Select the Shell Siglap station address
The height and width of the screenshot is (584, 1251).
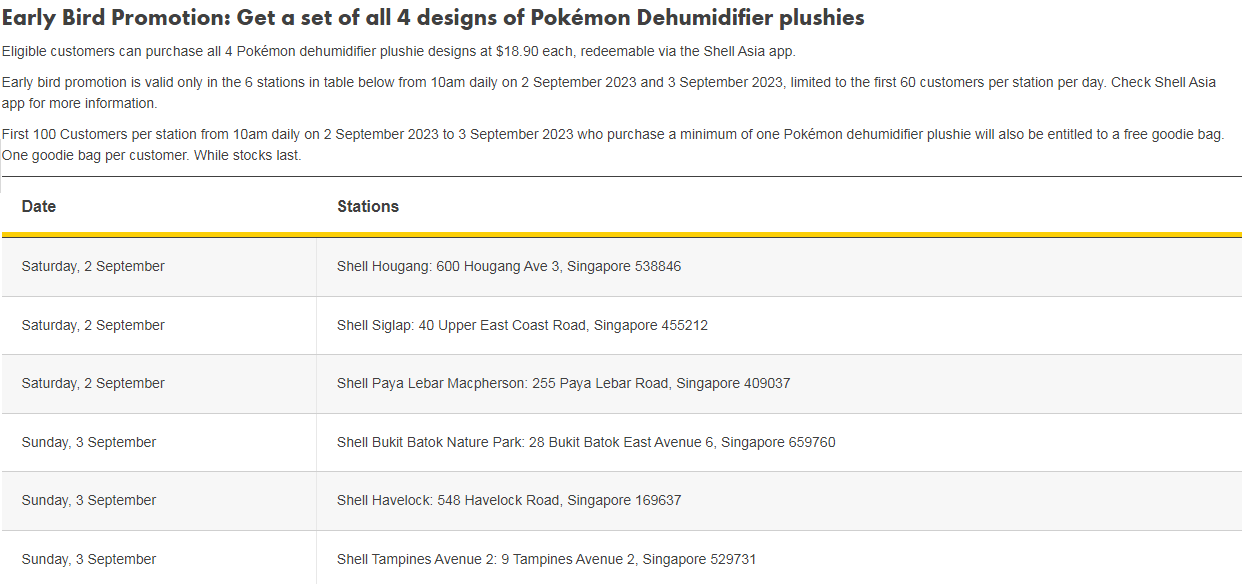pos(522,325)
